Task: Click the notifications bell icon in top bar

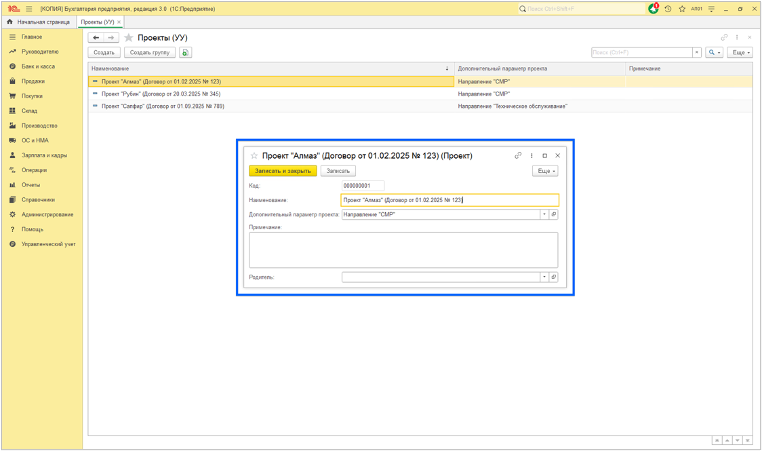Action: [654, 9]
